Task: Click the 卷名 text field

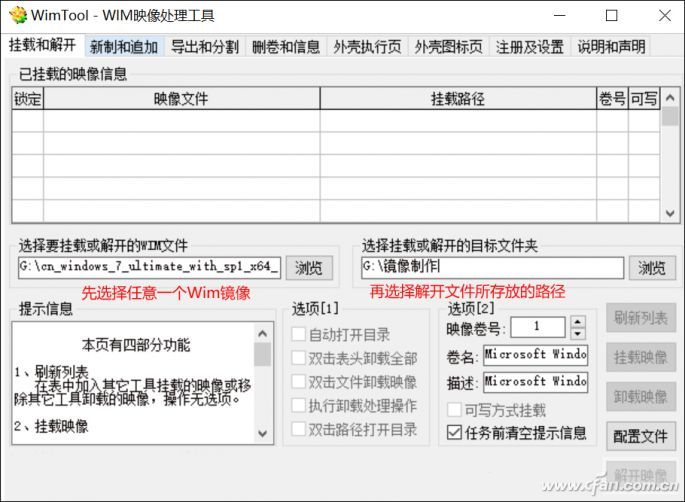Action: 535,355
